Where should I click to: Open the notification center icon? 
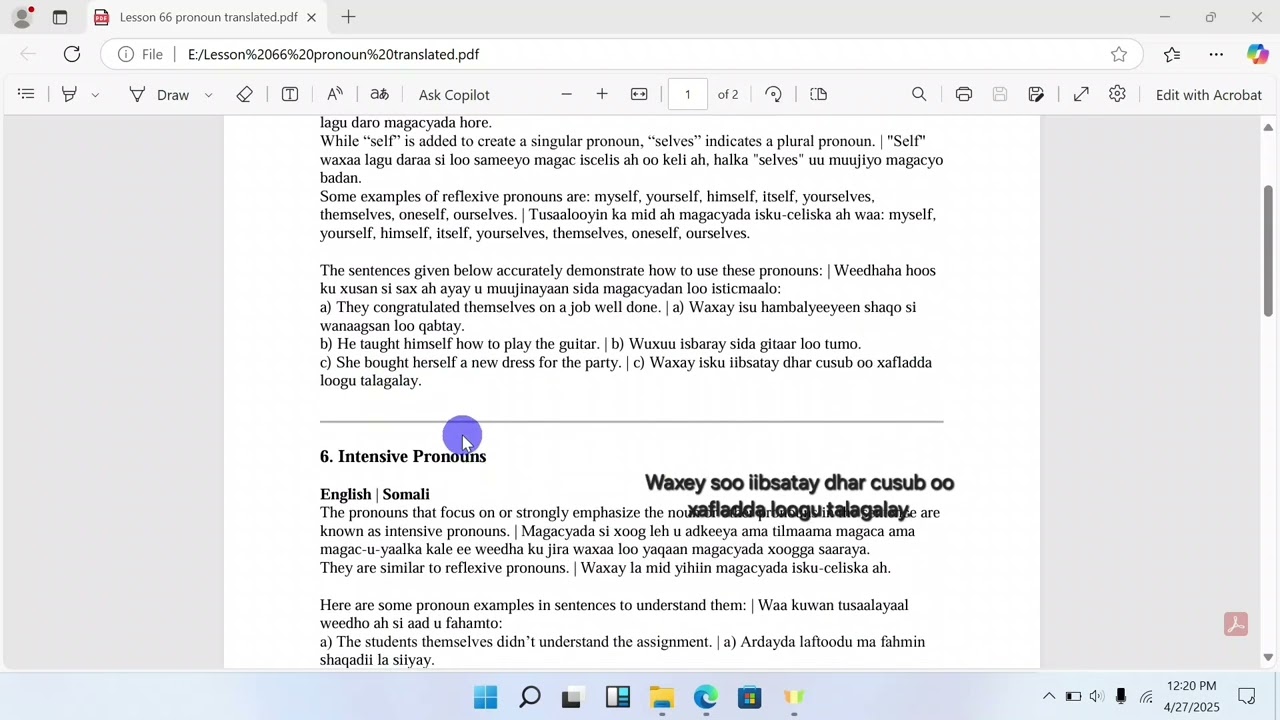pos(1247,697)
